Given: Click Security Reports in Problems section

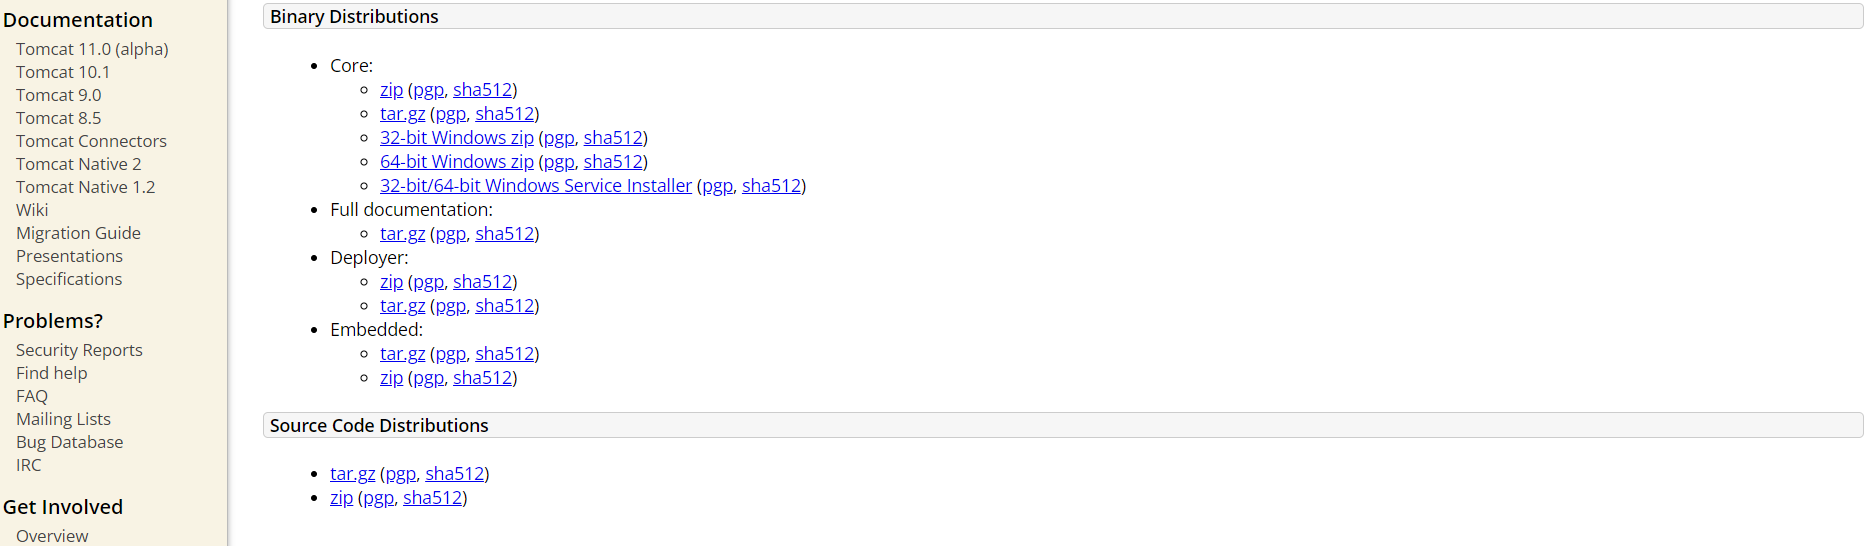Looking at the screenshot, I should tap(79, 350).
